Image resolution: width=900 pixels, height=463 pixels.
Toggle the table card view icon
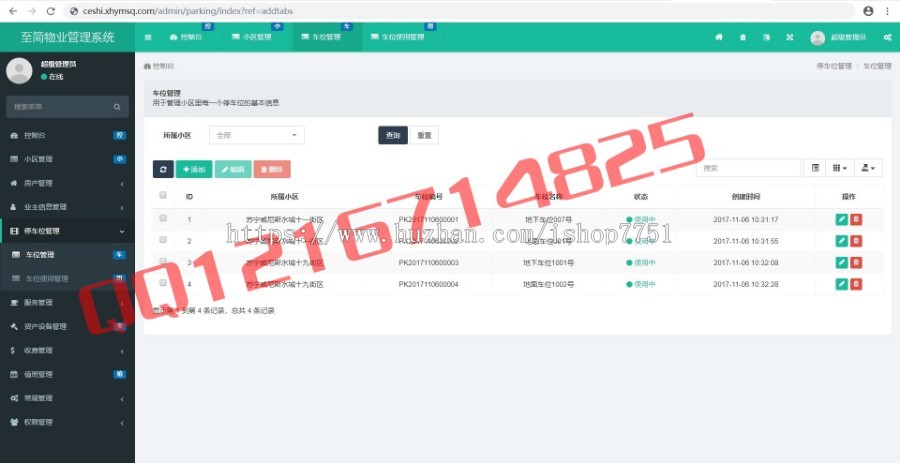point(814,168)
